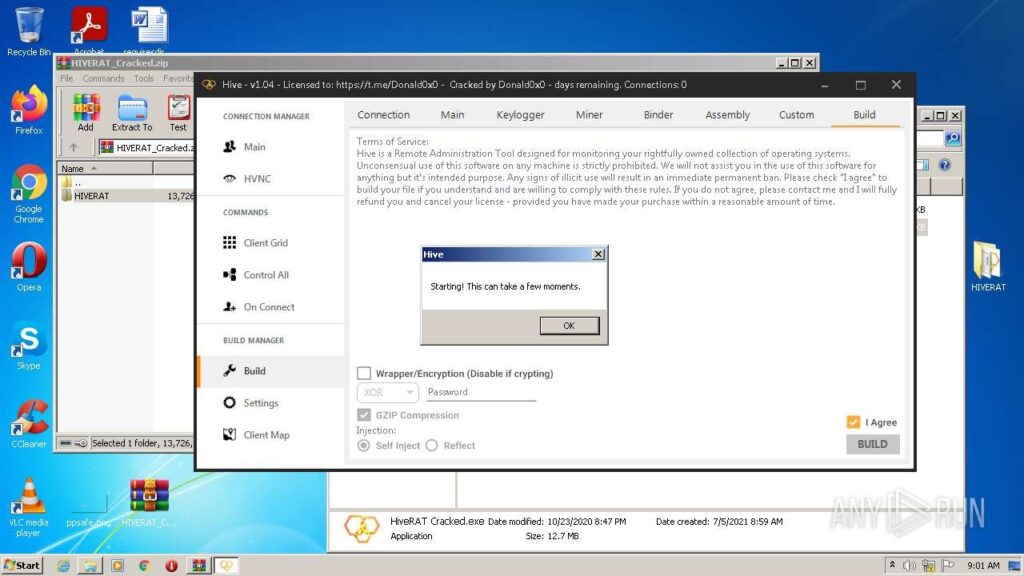Launch Google Chrome from desktop
This screenshot has height=576, width=1024.
pyautogui.click(x=29, y=194)
